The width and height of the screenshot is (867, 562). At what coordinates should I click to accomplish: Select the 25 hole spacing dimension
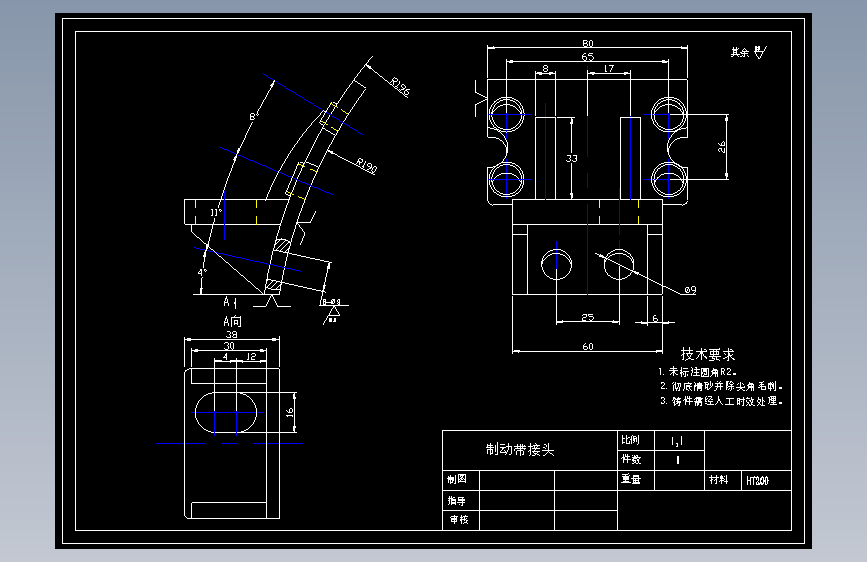point(588,317)
